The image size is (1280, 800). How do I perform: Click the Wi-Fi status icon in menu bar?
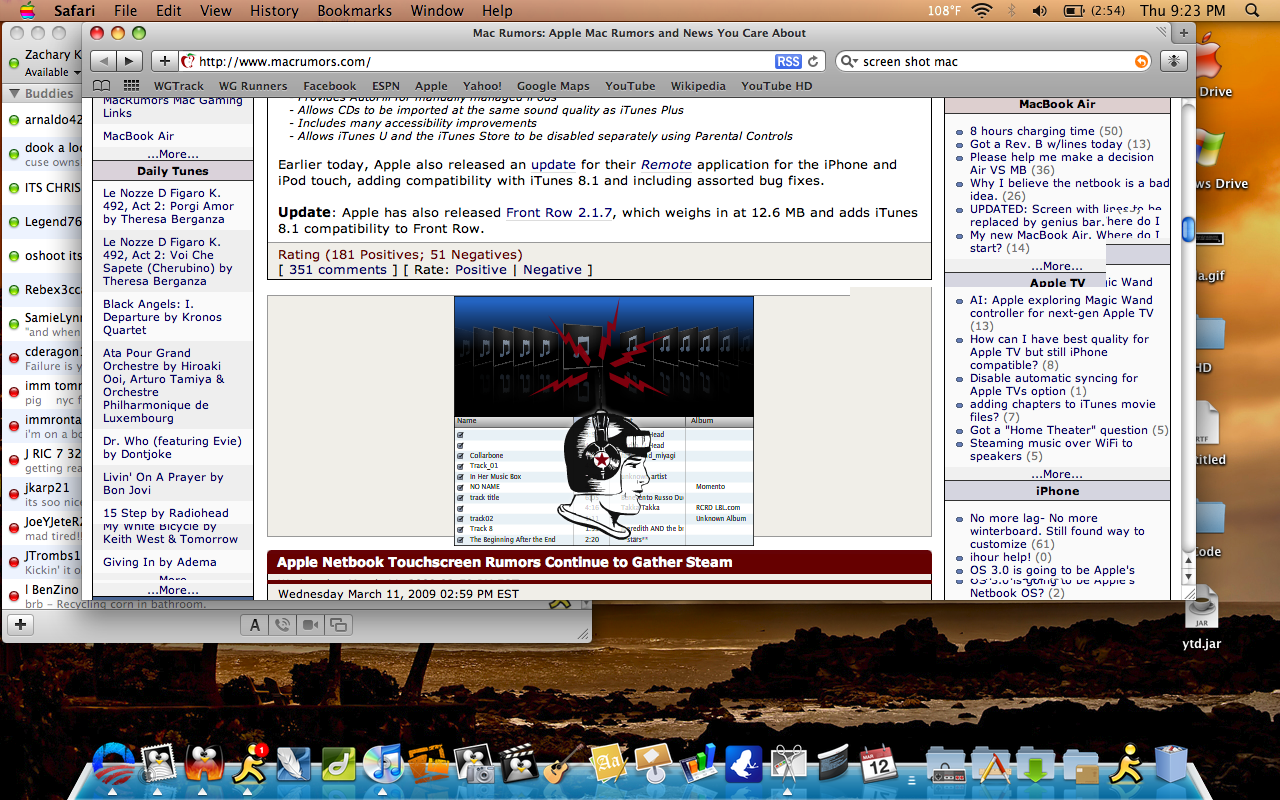point(982,11)
